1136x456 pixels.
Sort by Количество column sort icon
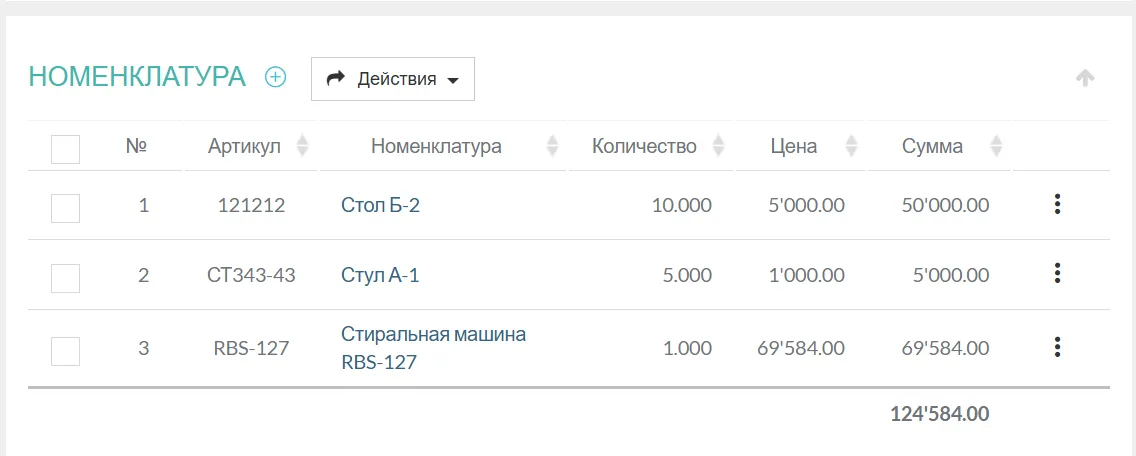point(718,146)
